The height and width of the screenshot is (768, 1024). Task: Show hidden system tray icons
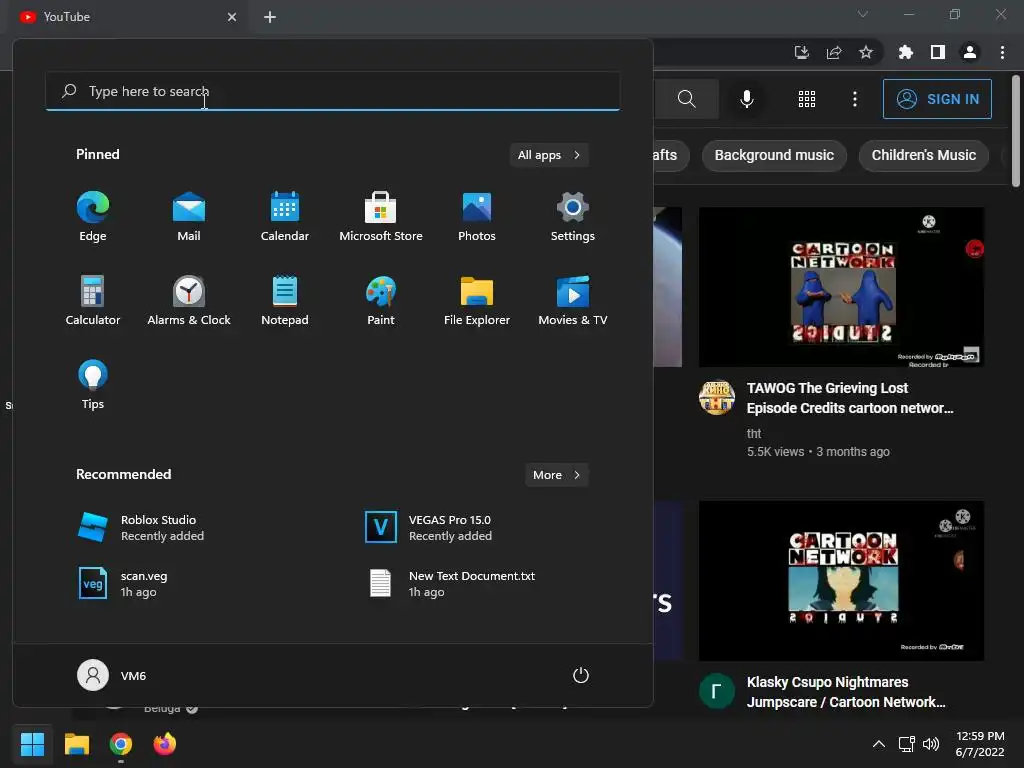879,744
